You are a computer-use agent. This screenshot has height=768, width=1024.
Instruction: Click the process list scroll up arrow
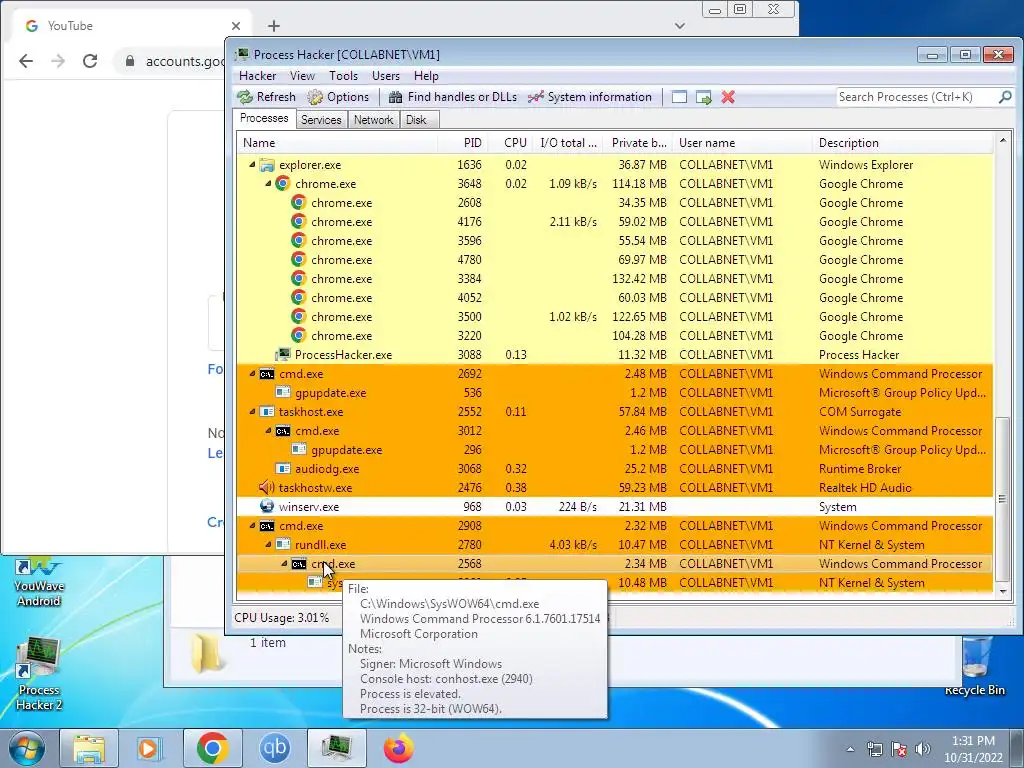pos(1002,140)
